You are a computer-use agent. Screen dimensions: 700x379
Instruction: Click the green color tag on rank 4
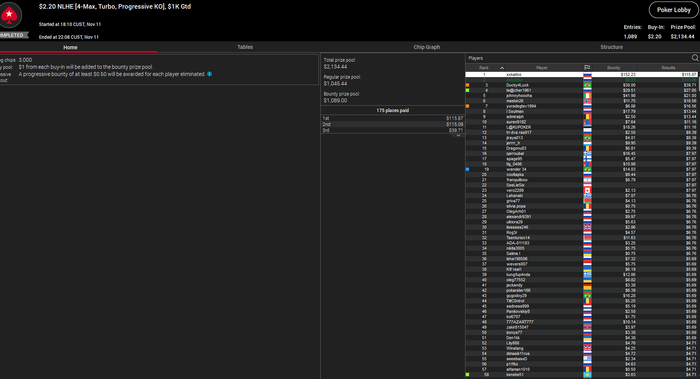467,90
